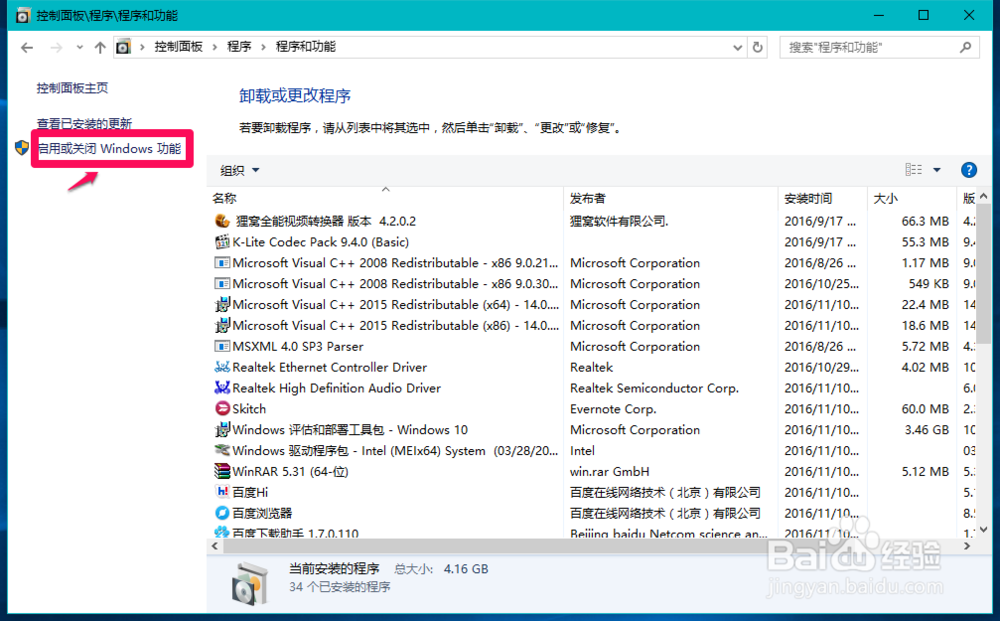Select 狸窝全能视频转换器 icon
The image size is (1000, 621).
click(222, 221)
